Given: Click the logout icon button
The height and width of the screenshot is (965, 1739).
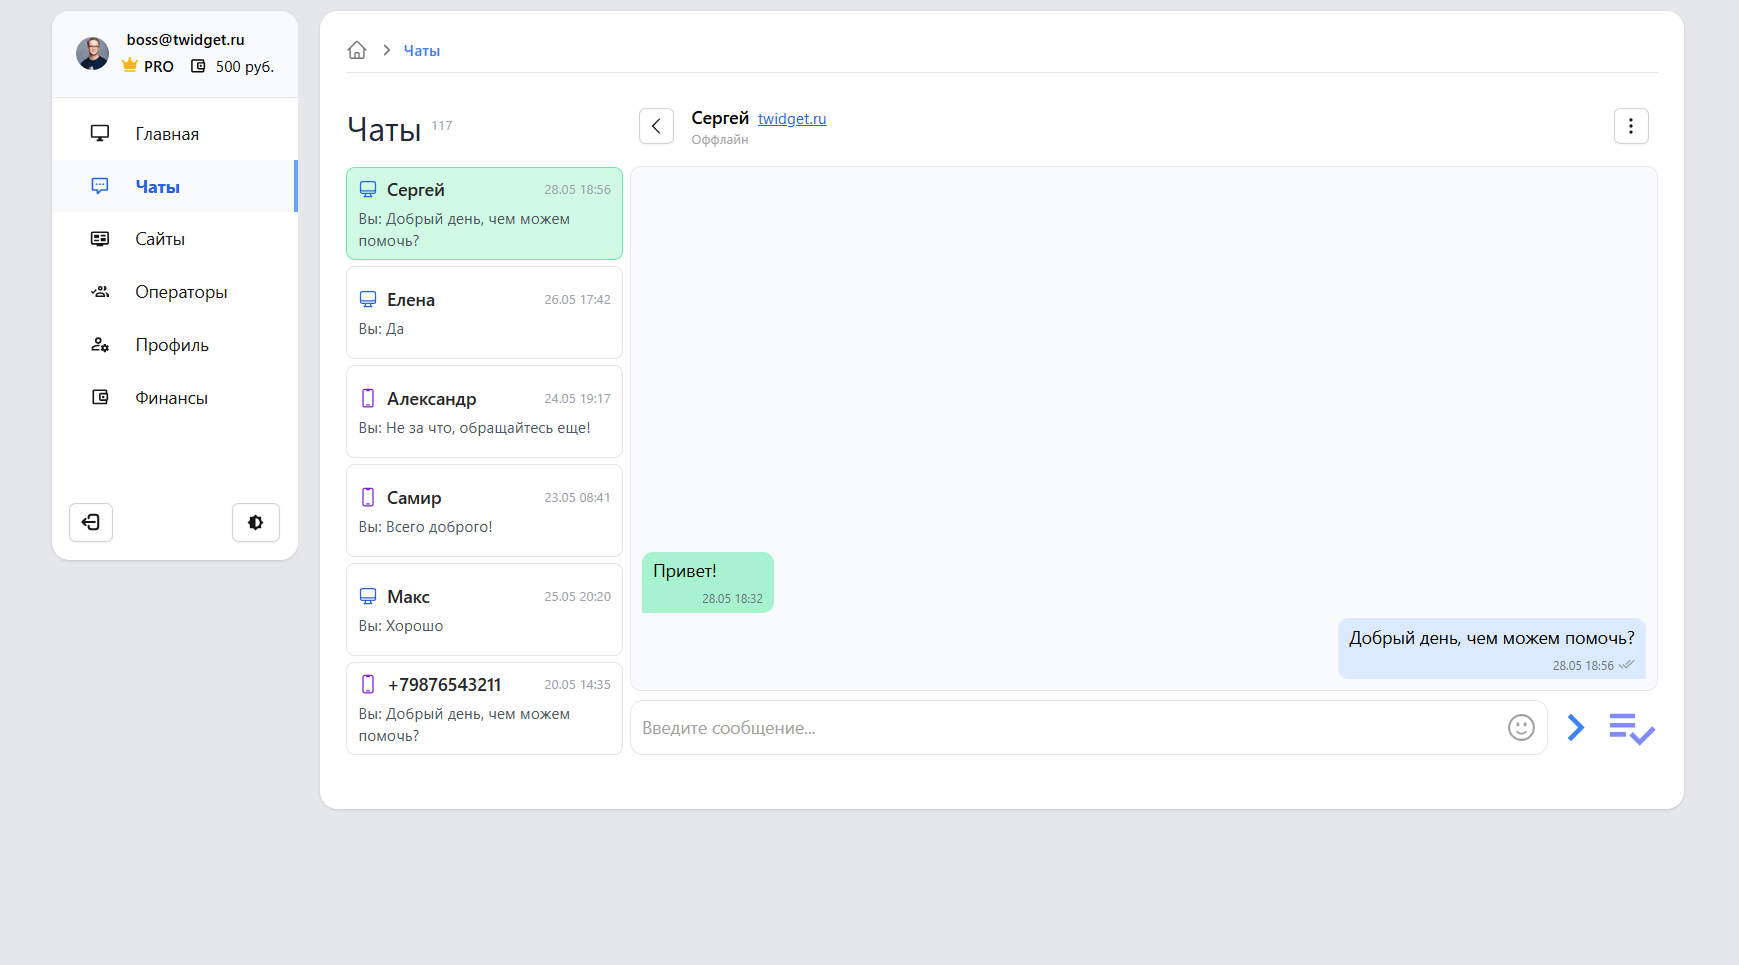Looking at the screenshot, I should tap(91, 522).
